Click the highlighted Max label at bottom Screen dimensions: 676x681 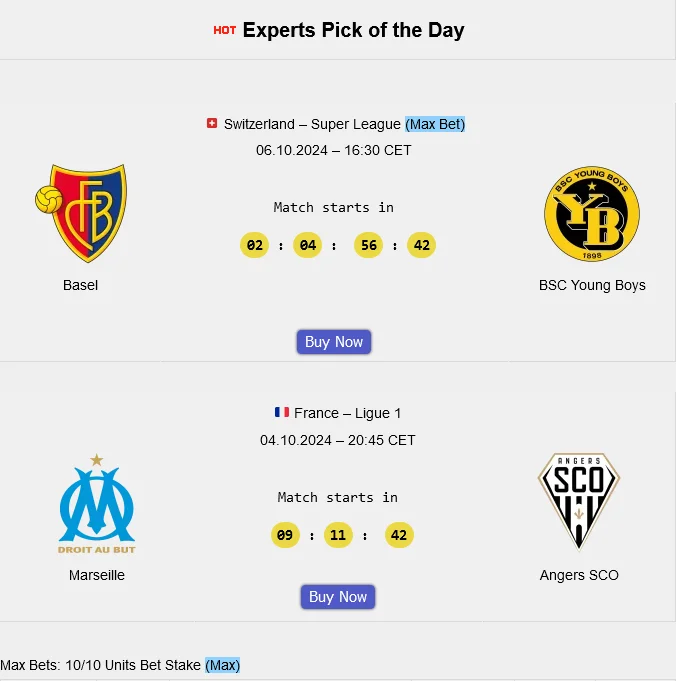tap(223, 665)
